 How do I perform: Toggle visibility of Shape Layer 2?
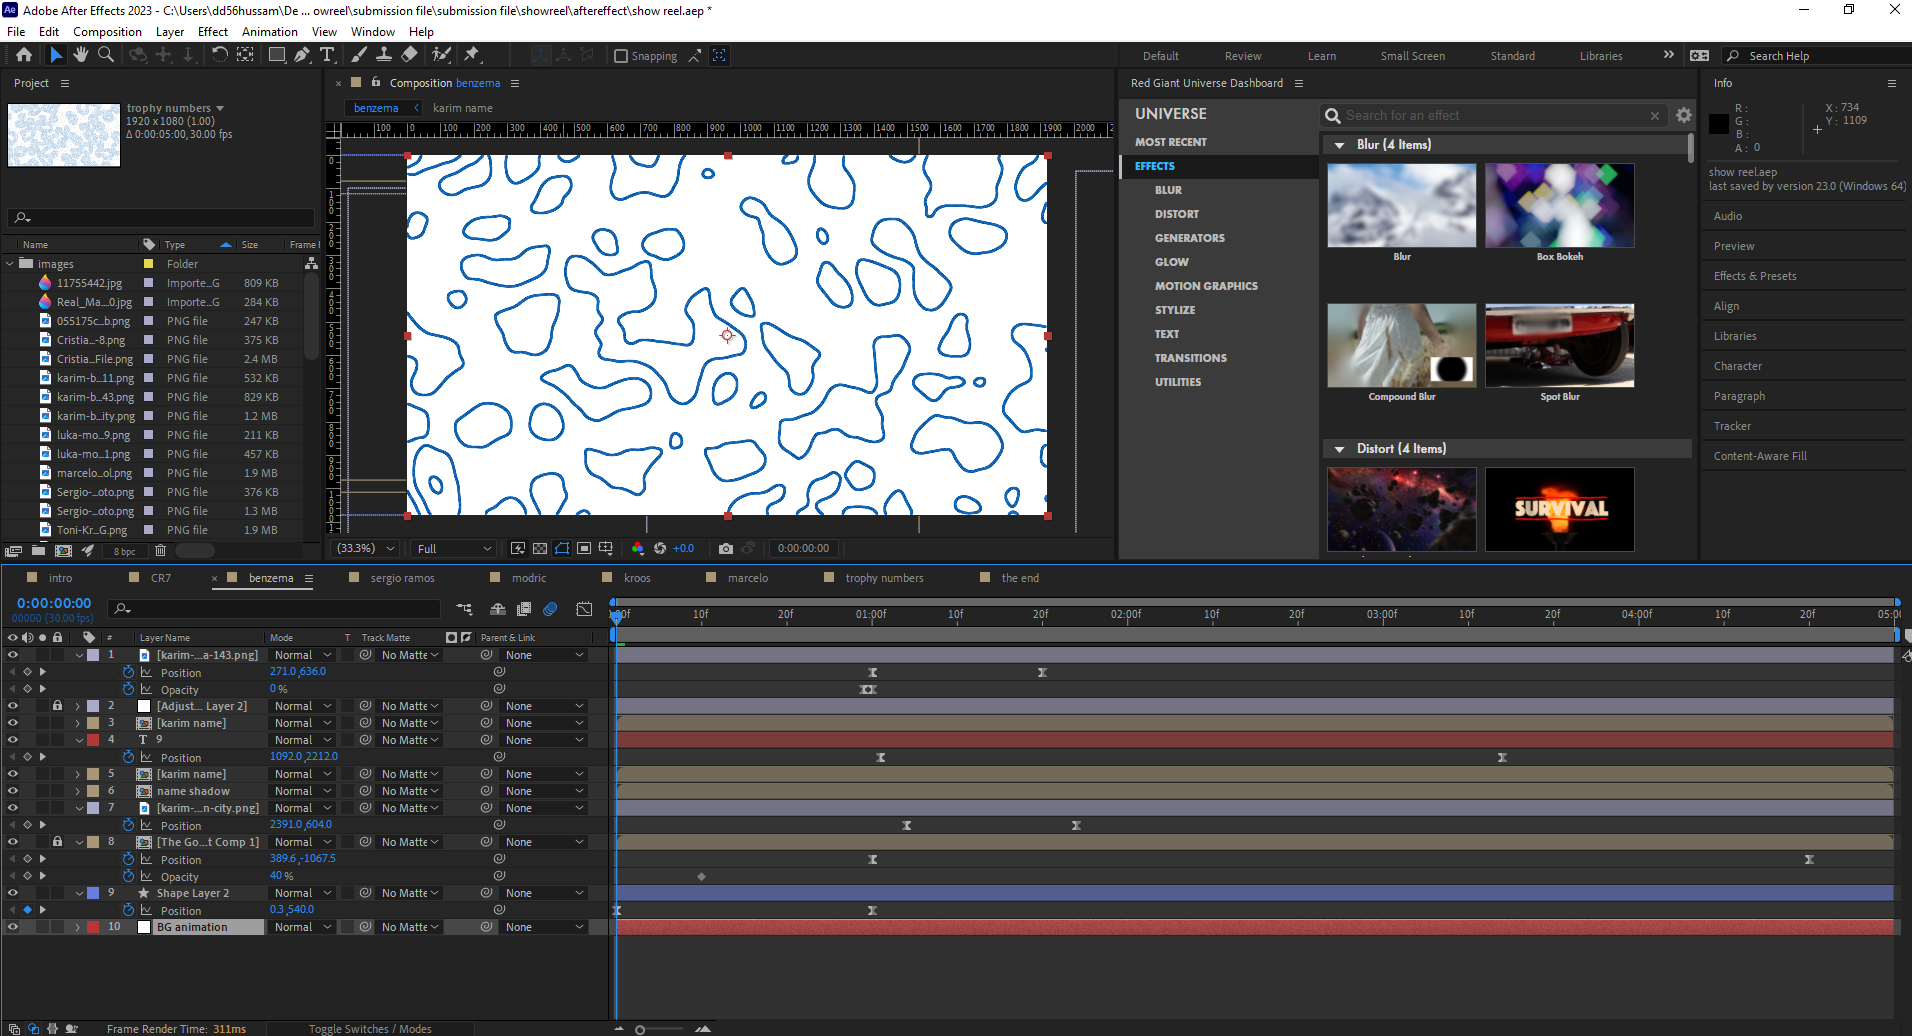pos(13,893)
